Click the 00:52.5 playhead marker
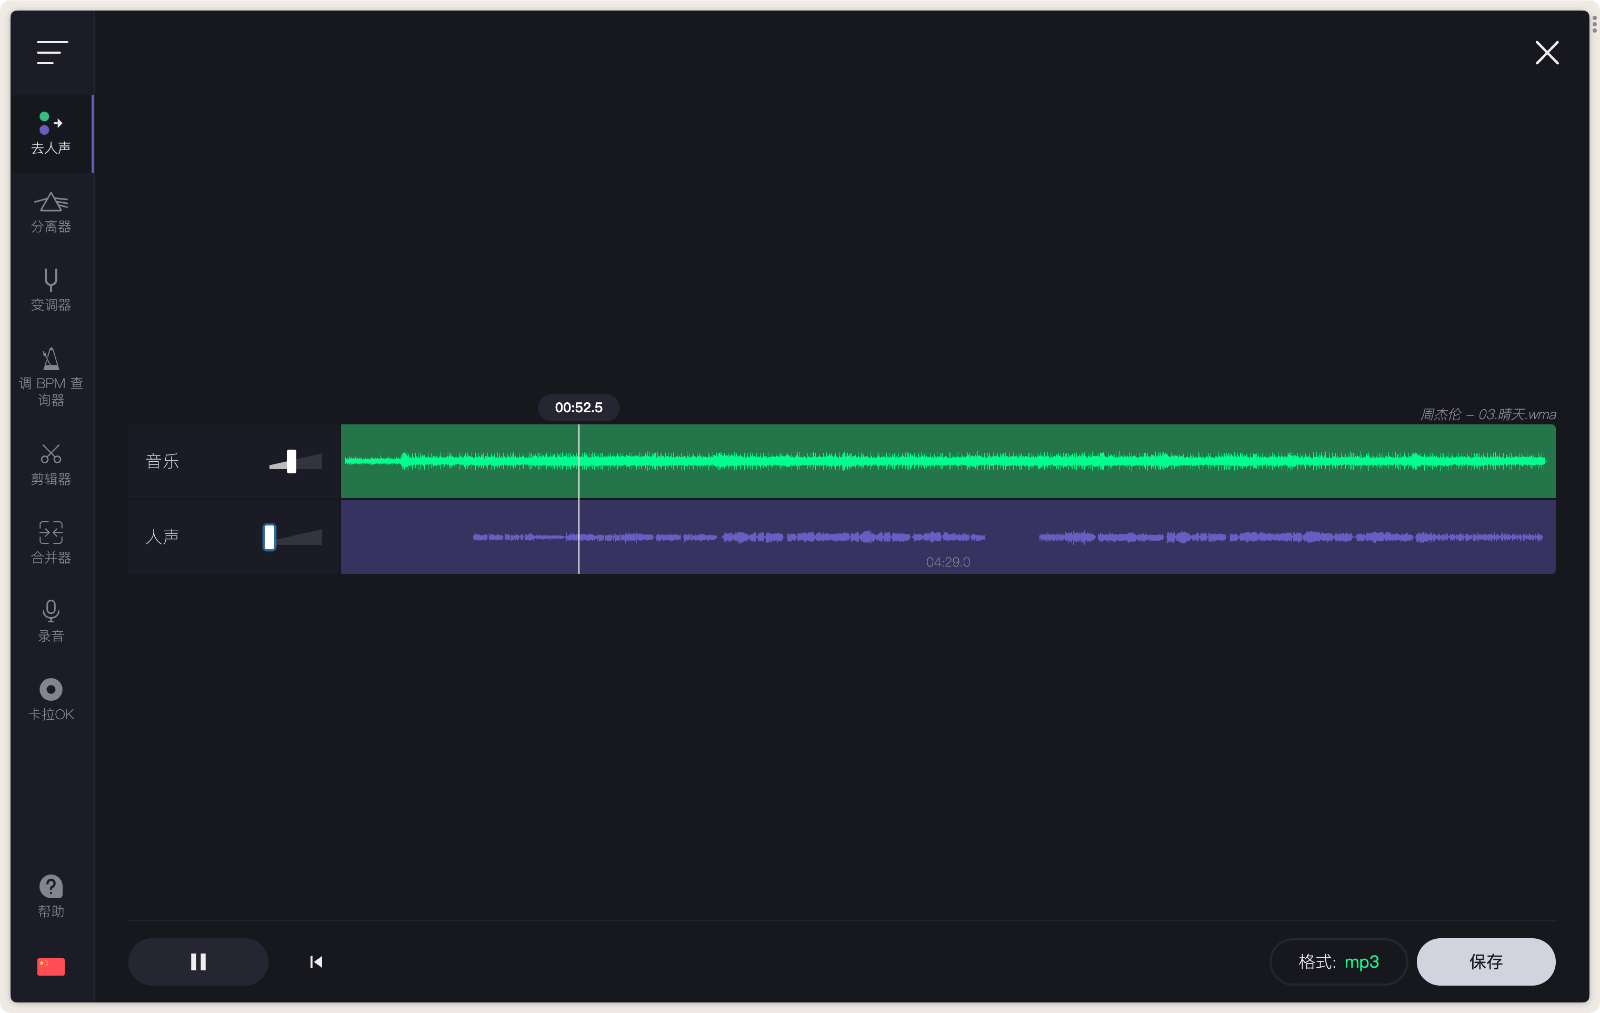1600x1013 pixels. tap(579, 407)
